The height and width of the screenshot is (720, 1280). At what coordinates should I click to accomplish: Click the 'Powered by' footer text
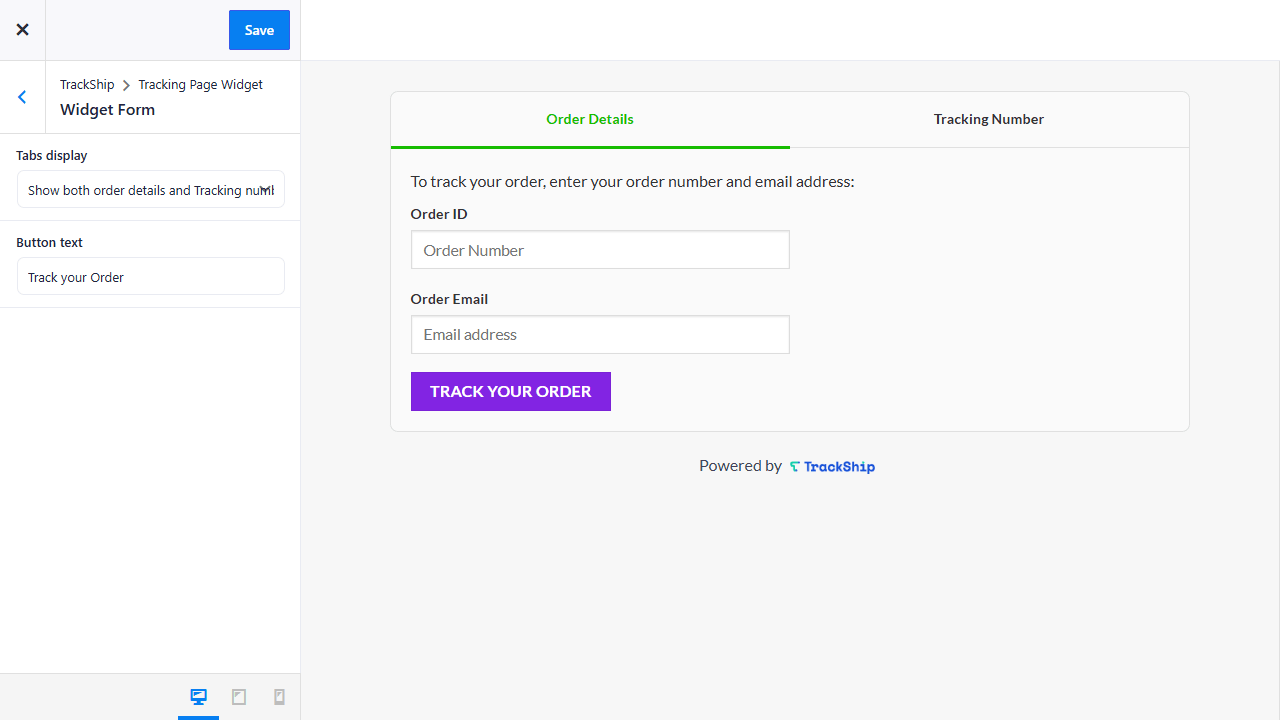coord(740,466)
